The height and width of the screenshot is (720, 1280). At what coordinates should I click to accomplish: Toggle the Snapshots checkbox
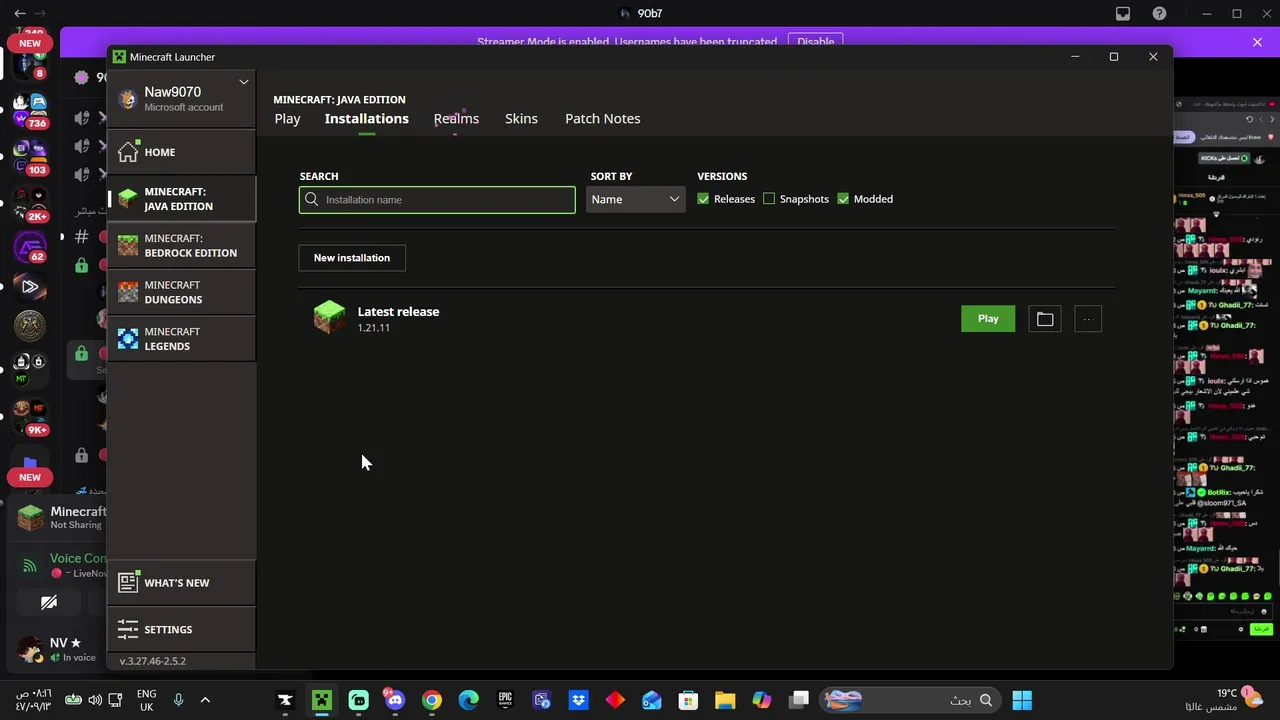(x=769, y=199)
